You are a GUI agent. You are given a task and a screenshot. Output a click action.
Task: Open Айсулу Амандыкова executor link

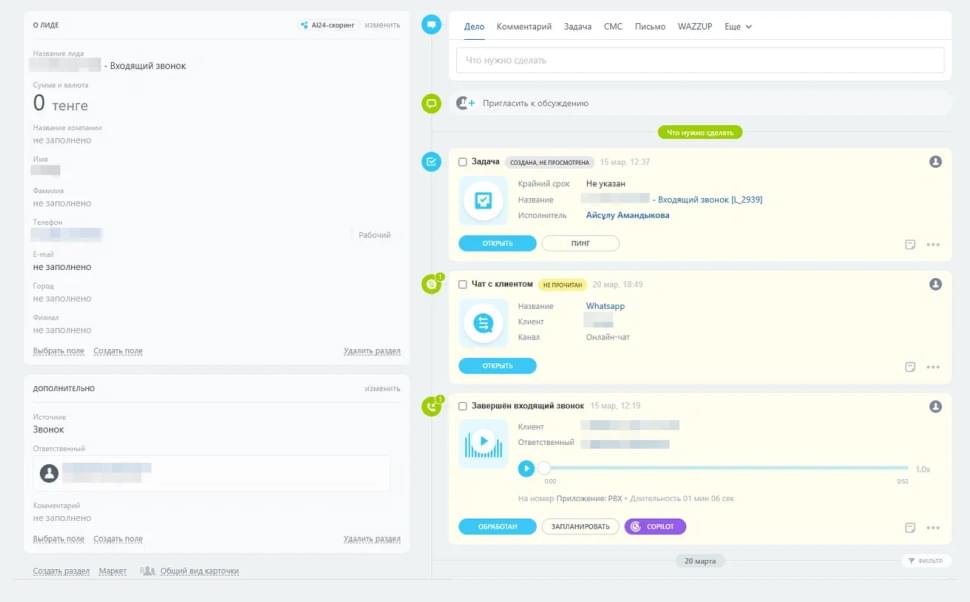[627, 215]
